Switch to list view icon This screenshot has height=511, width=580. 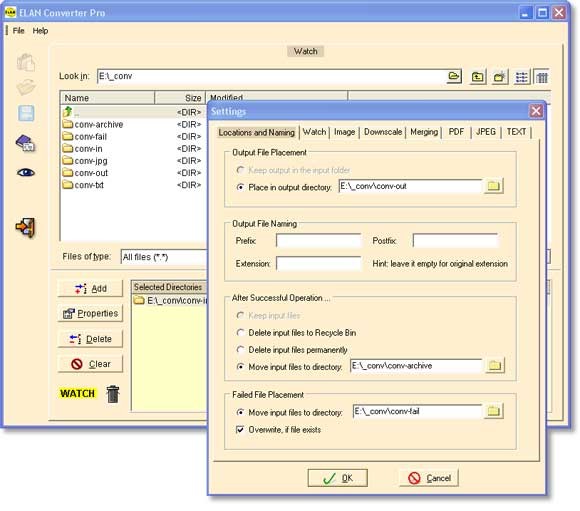pos(522,77)
